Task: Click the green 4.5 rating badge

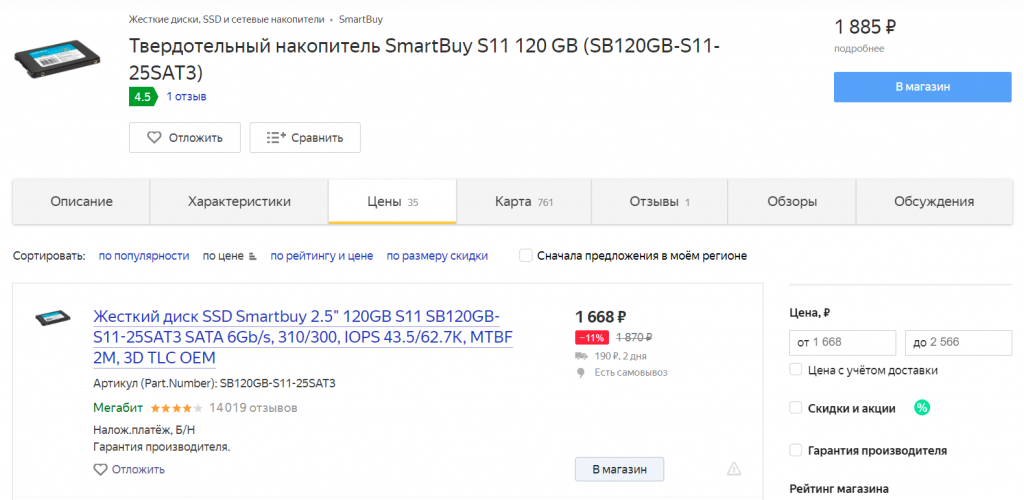Action: tap(142, 97)
